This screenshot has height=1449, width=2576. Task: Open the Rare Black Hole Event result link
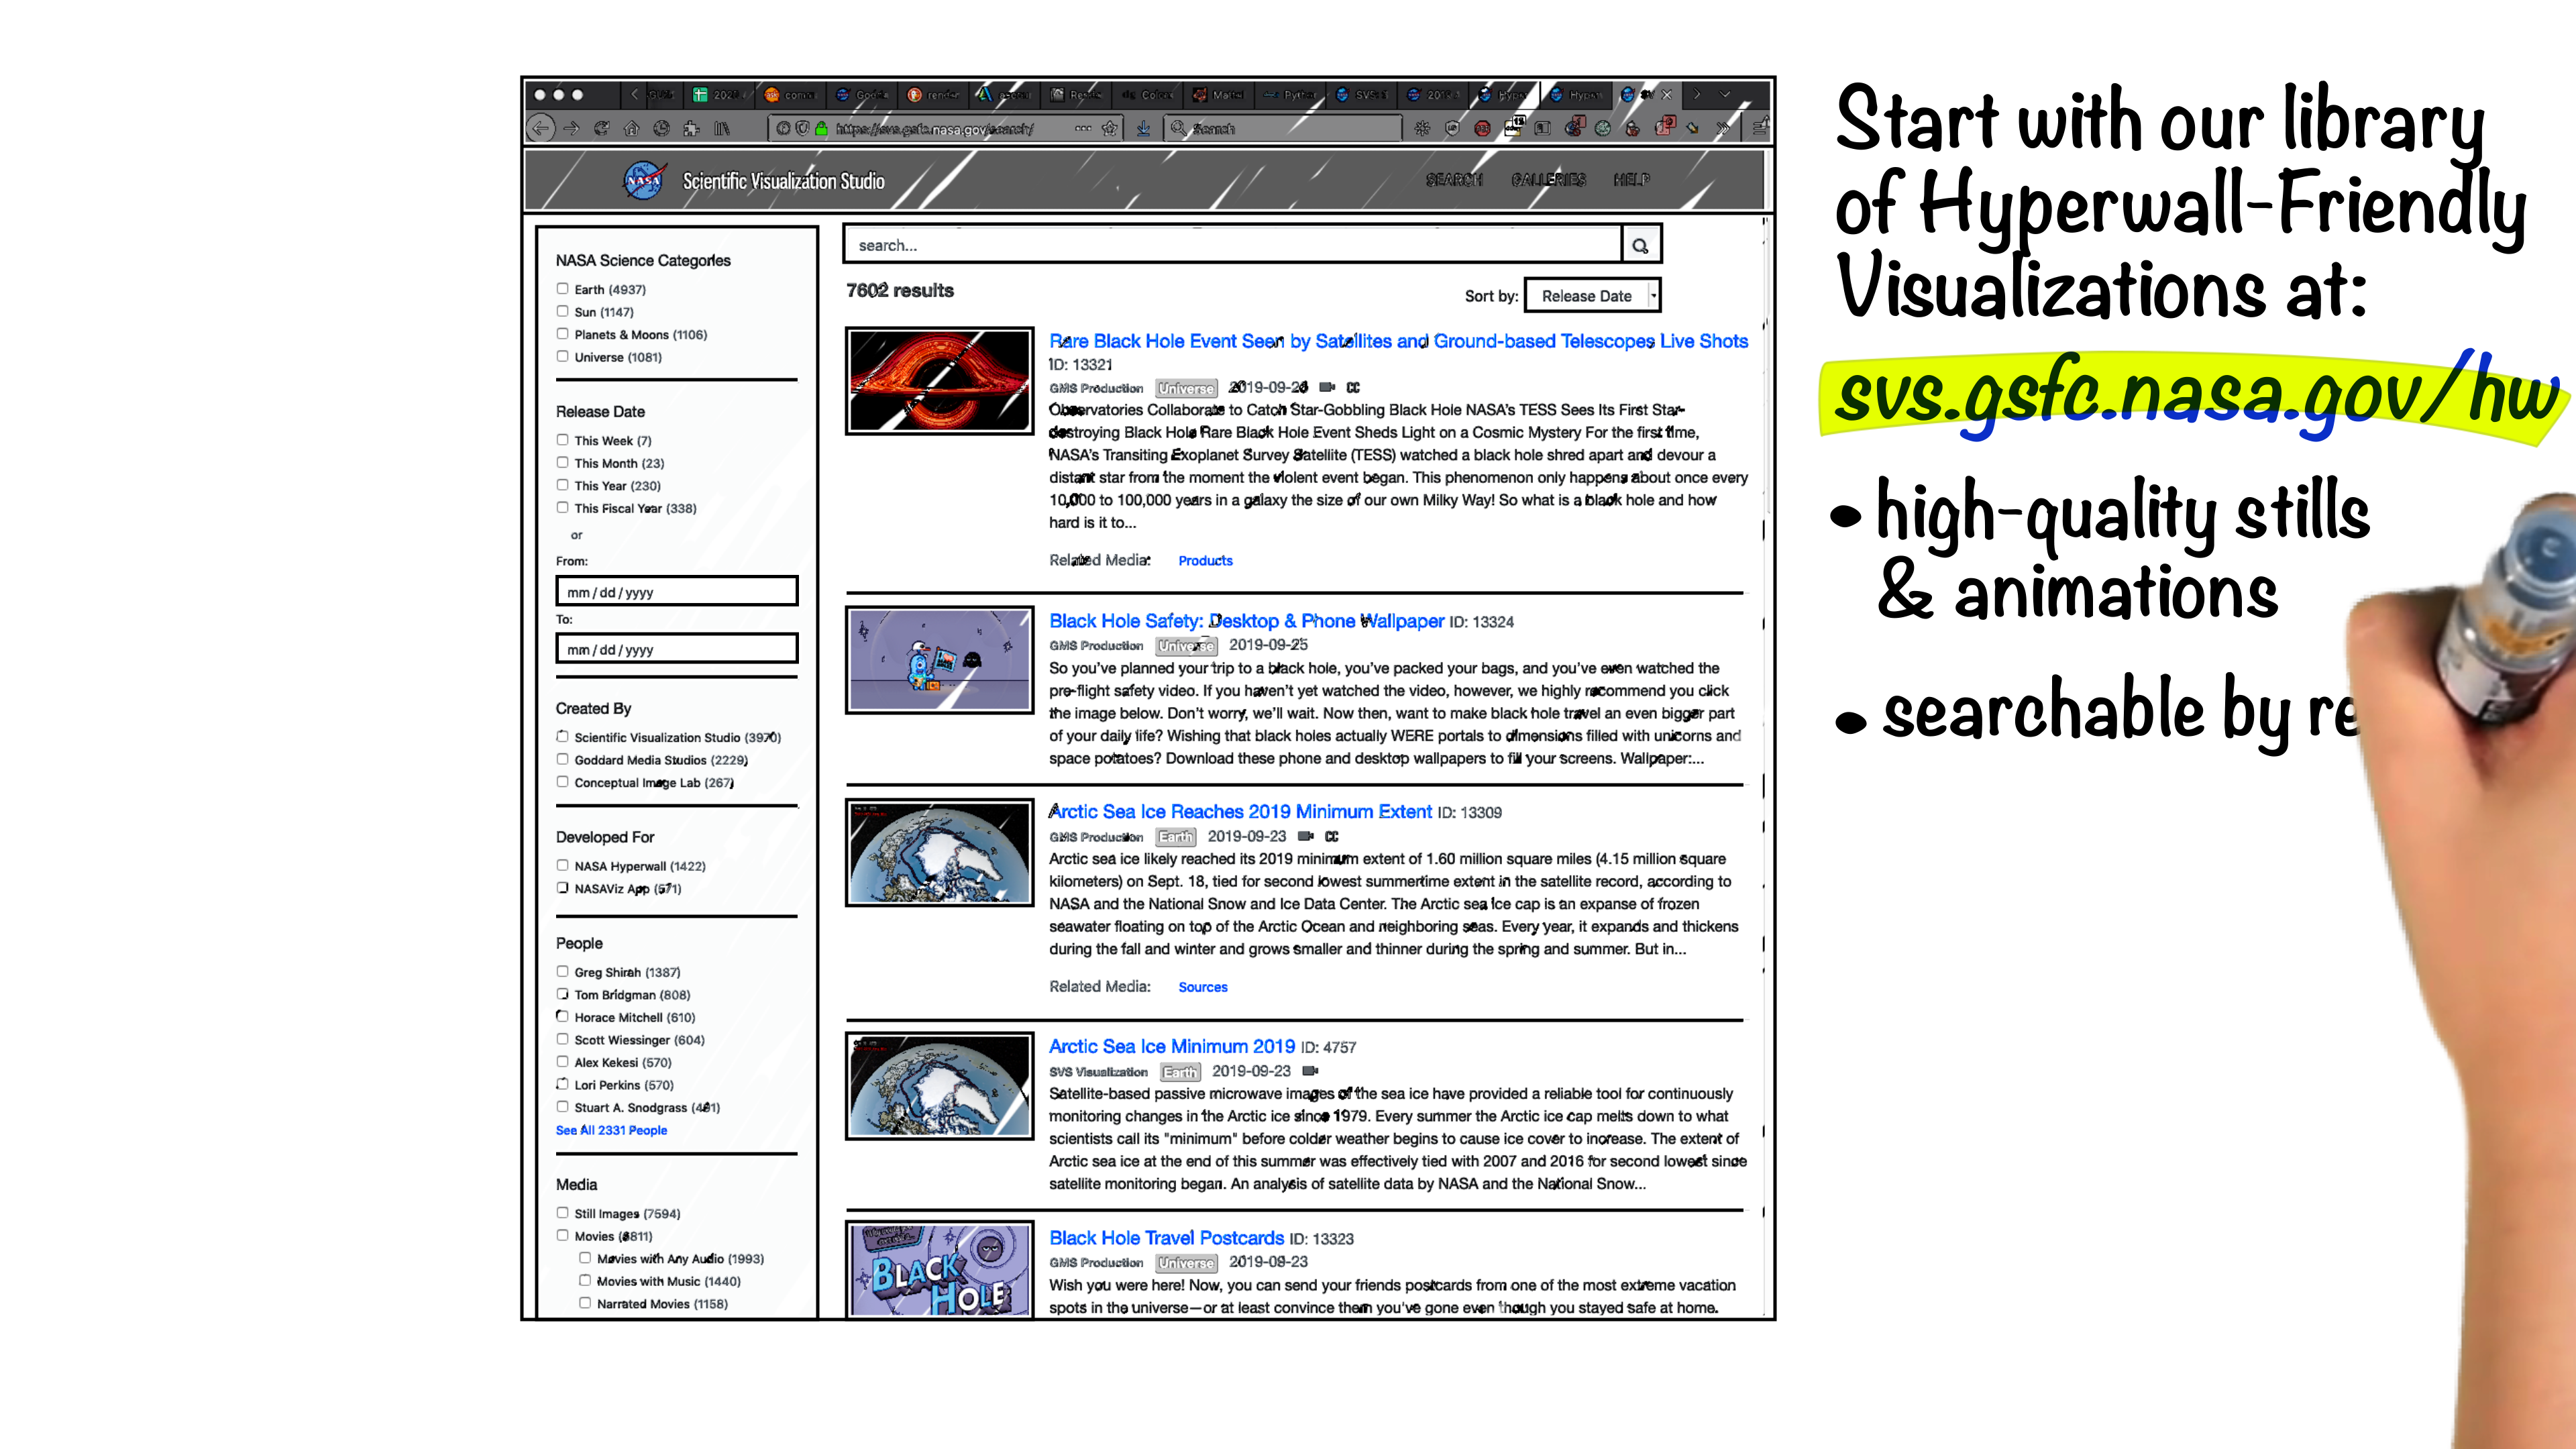click(x=1398, y=341)
